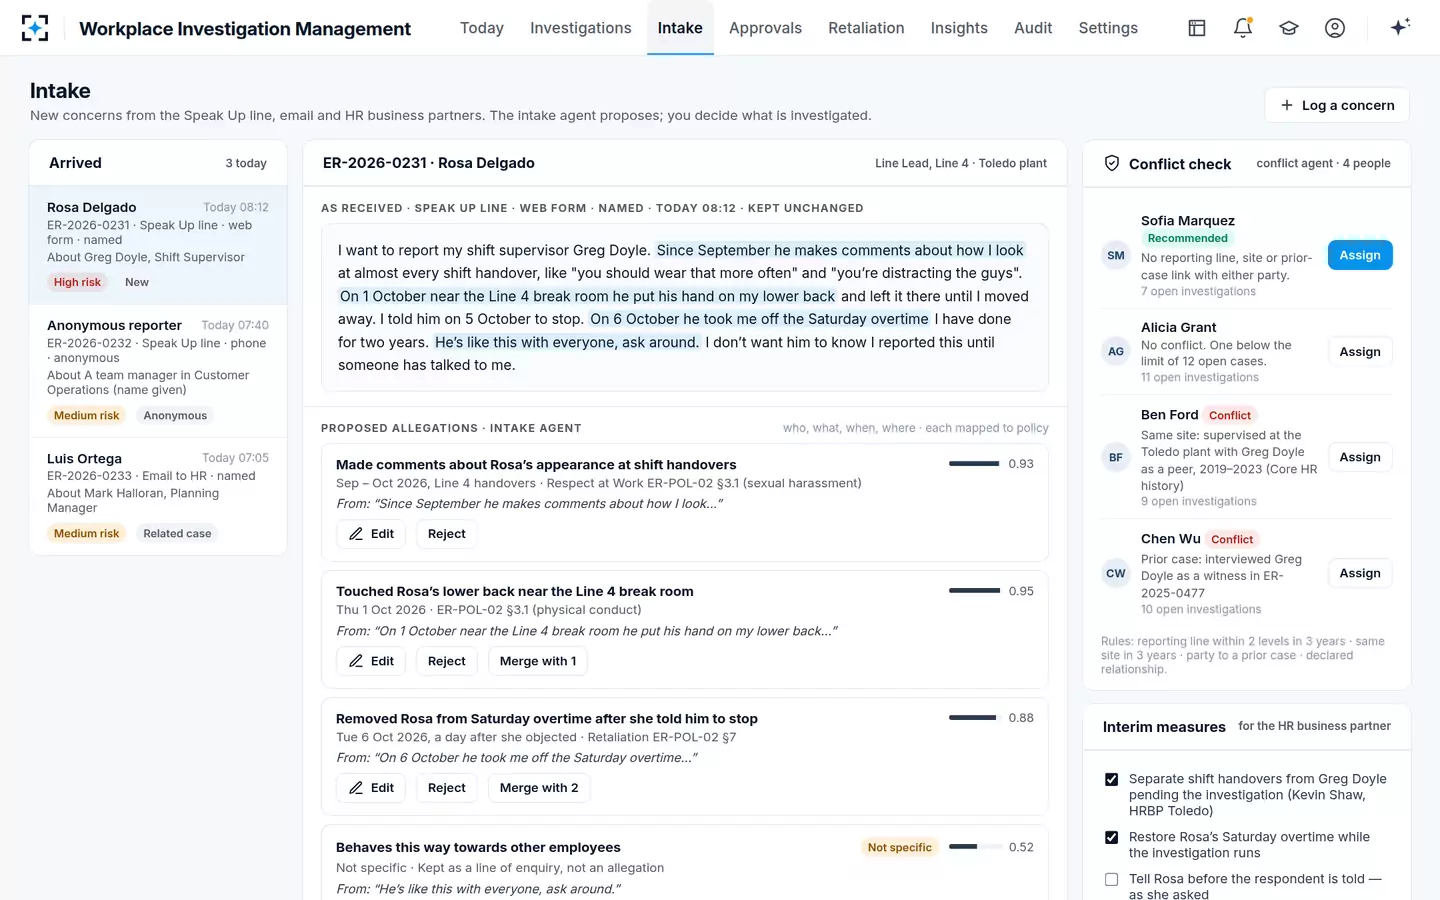The width and height of the screenshot is (1440, 900).
Task: Select the Rosa Delgado intake item
Action: [158, 245]
